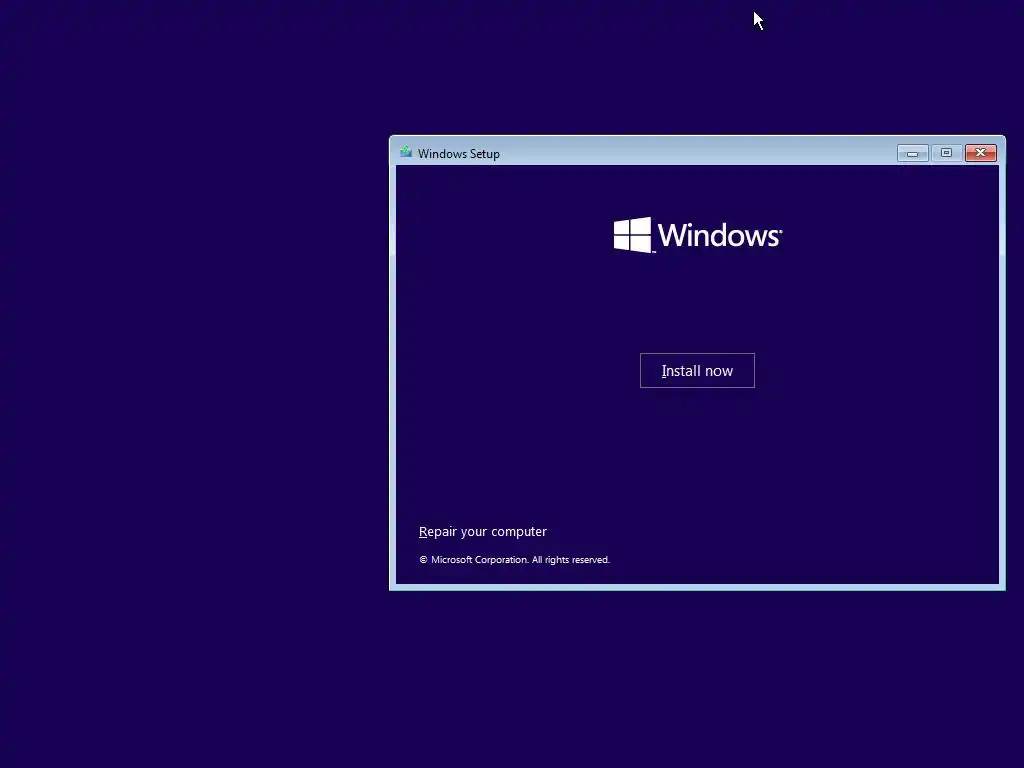The width and height of the screenshot is (1024, 768).
Task: Click the Windows Setup title text
Action: (x=458, y=153)
